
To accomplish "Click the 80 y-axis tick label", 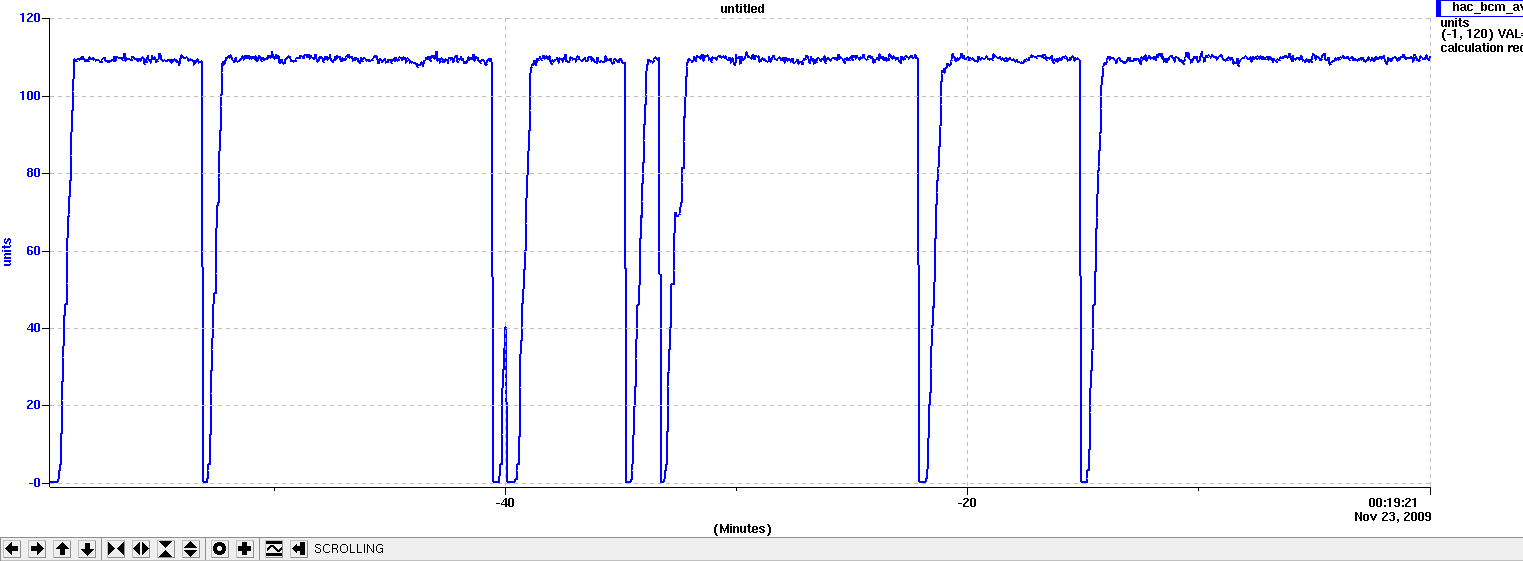I will pyautogui.click(x=34, y=173).
